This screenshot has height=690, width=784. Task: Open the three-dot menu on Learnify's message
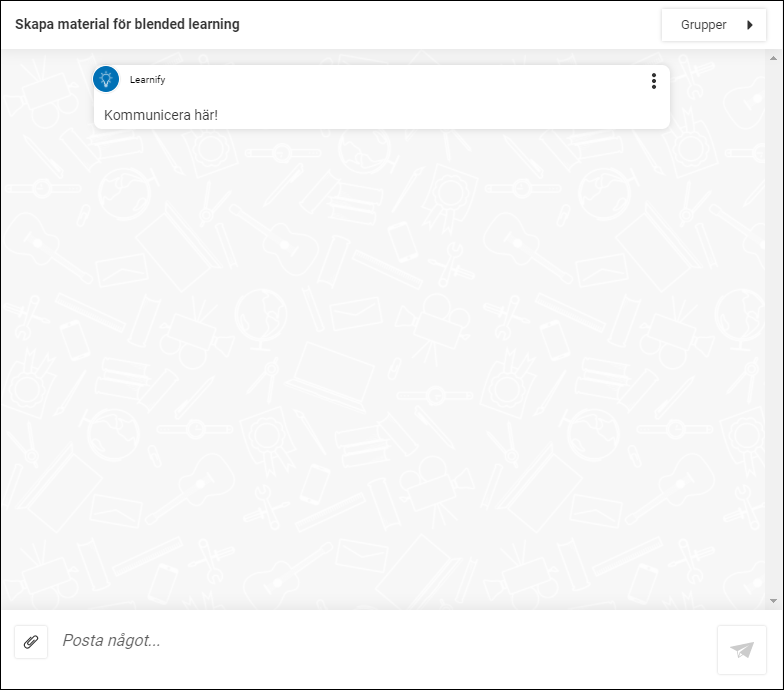654,81
